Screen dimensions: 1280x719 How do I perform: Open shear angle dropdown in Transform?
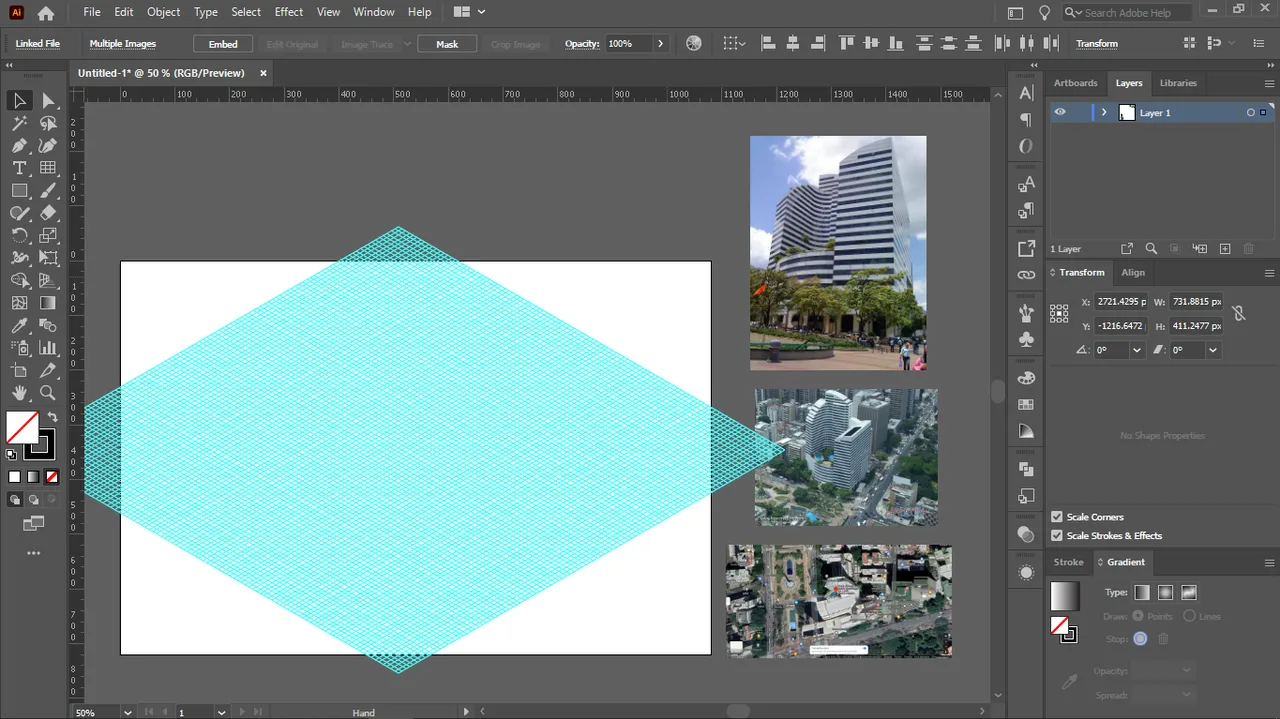[1212, 350]
